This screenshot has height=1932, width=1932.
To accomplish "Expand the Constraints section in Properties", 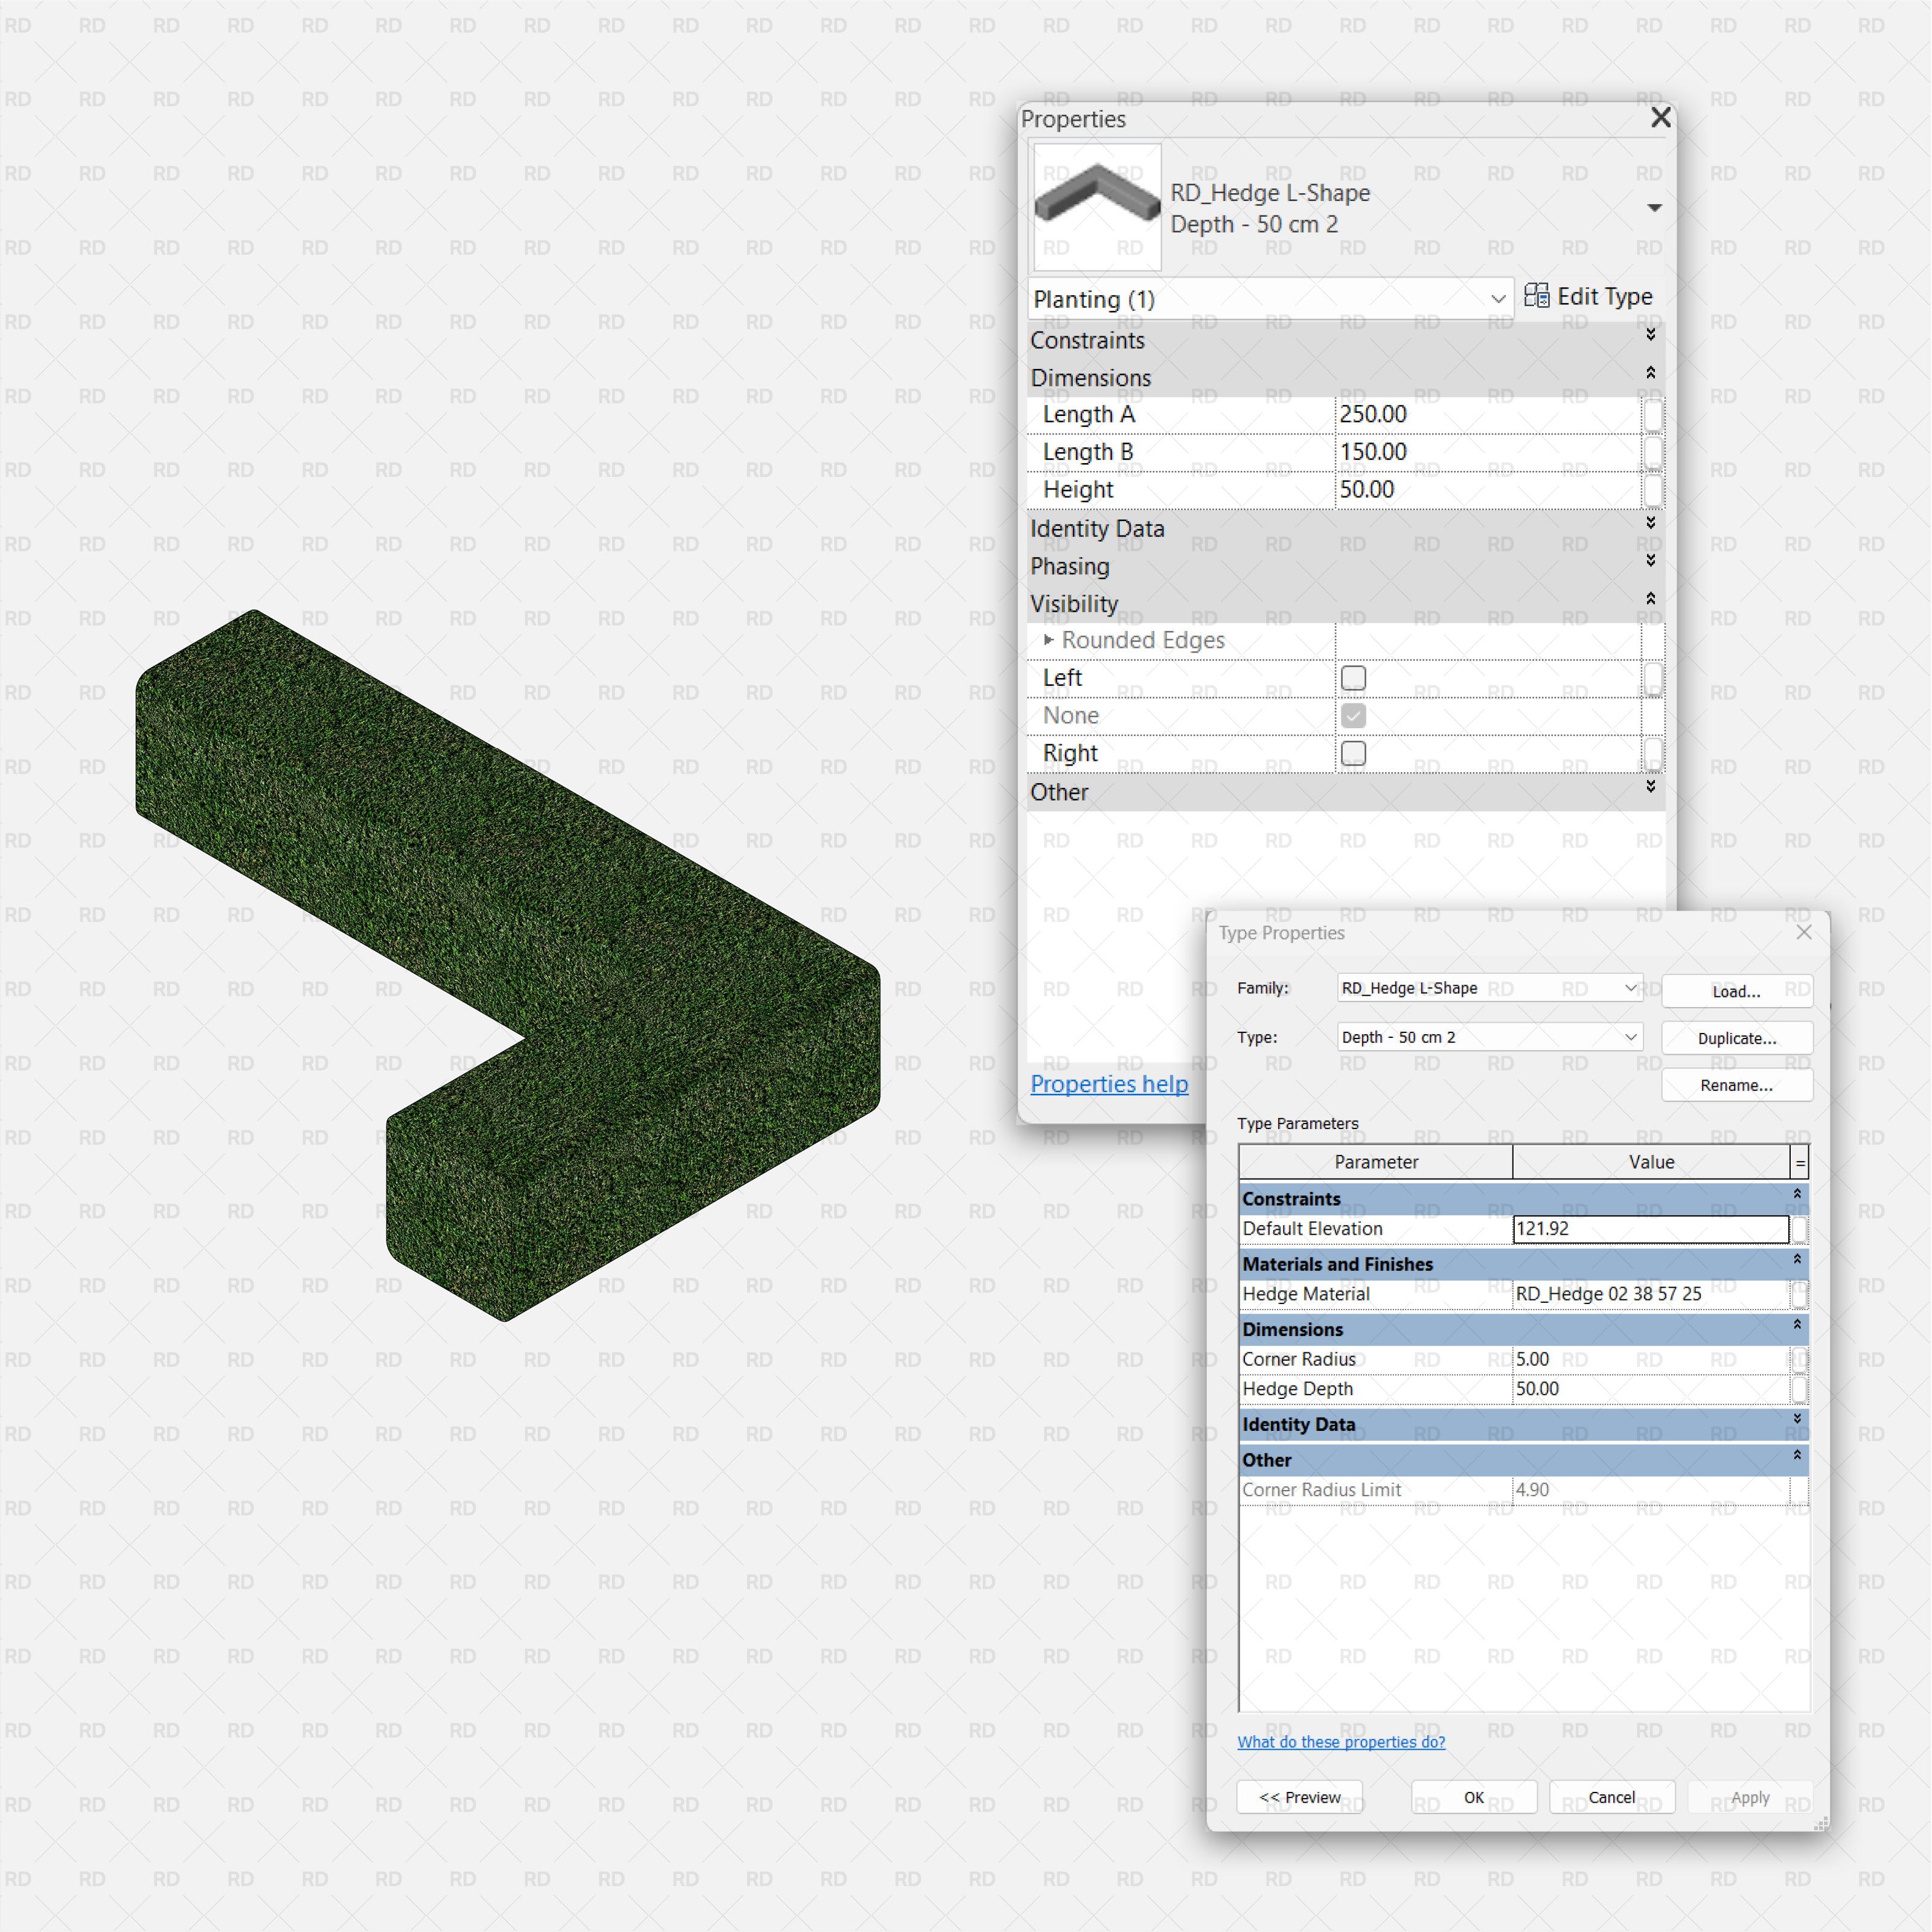I will [x=1650, y=335].
